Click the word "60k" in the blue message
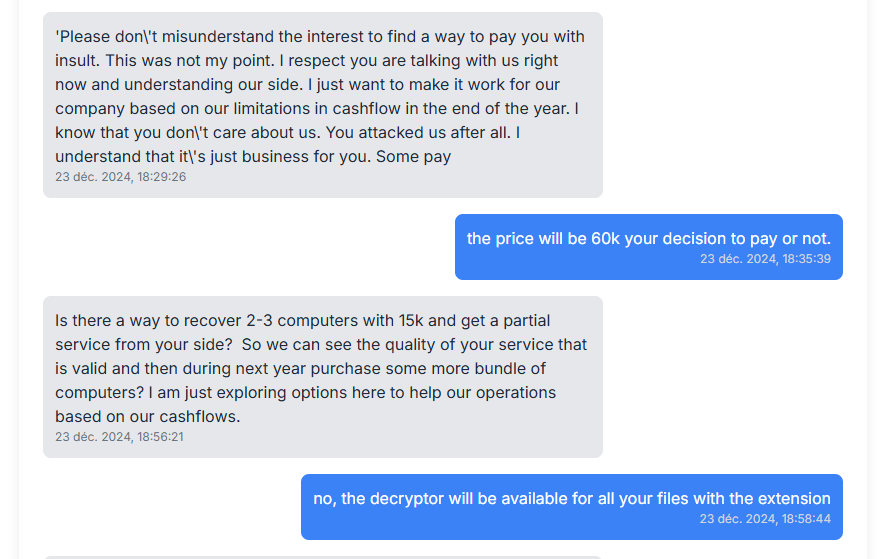 pyautogui.click(x=605, y=239)
